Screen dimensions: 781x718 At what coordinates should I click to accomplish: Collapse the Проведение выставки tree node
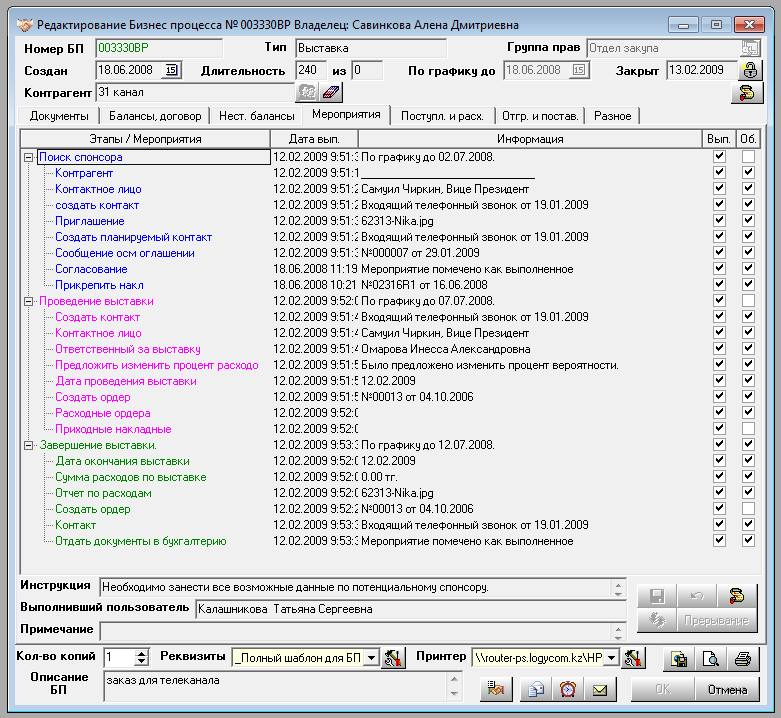pos(29,301)
